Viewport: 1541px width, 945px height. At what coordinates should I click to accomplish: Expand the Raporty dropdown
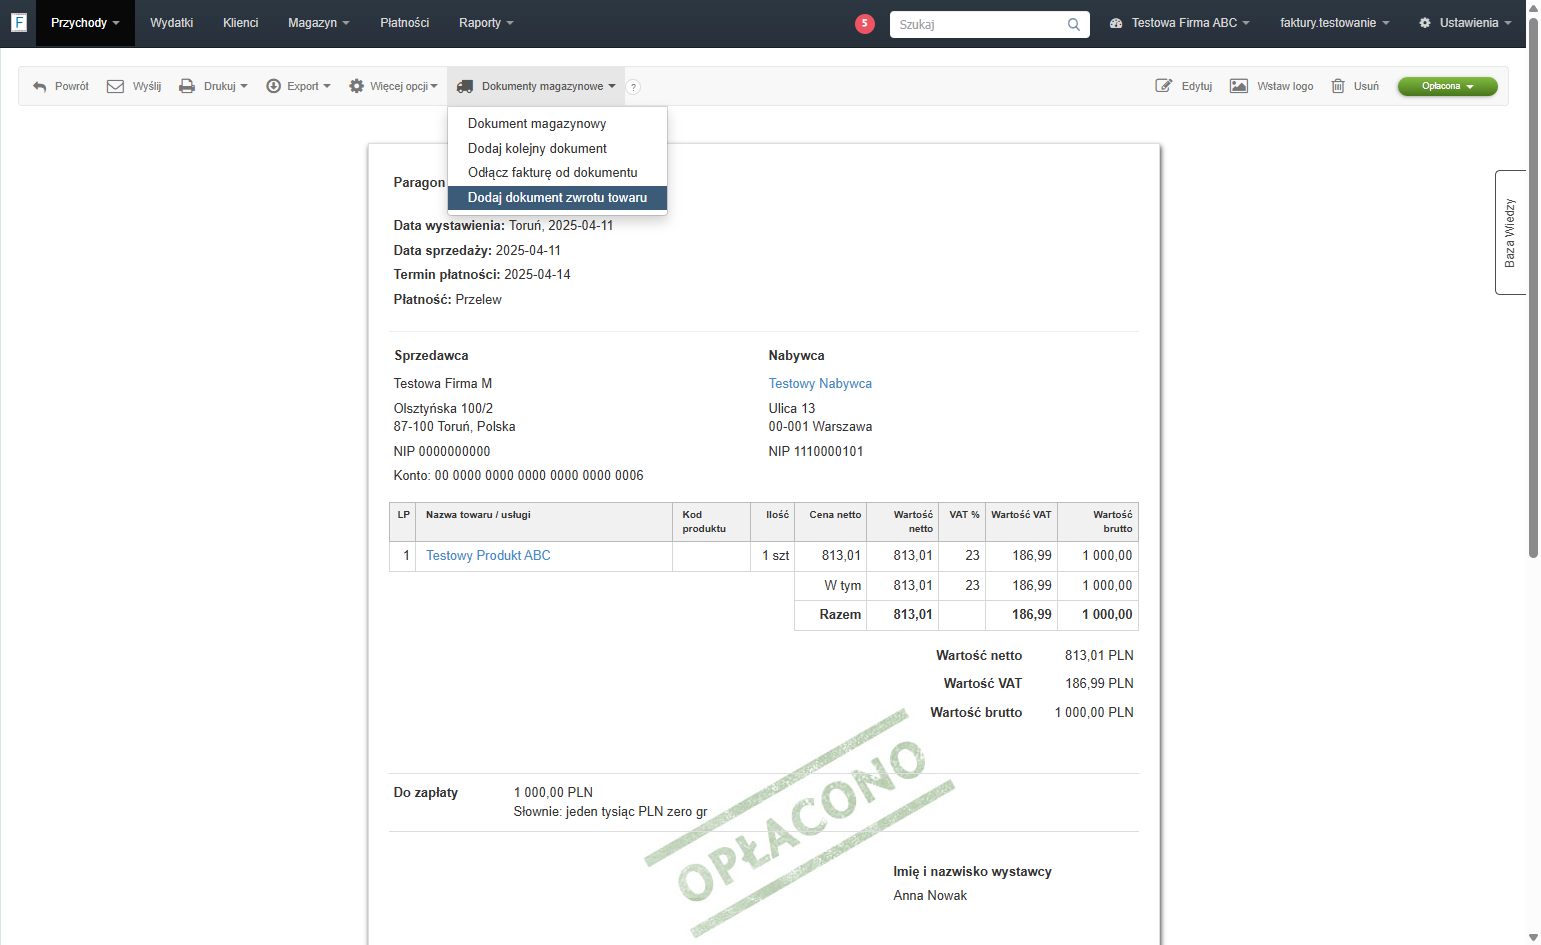[486, 23]
